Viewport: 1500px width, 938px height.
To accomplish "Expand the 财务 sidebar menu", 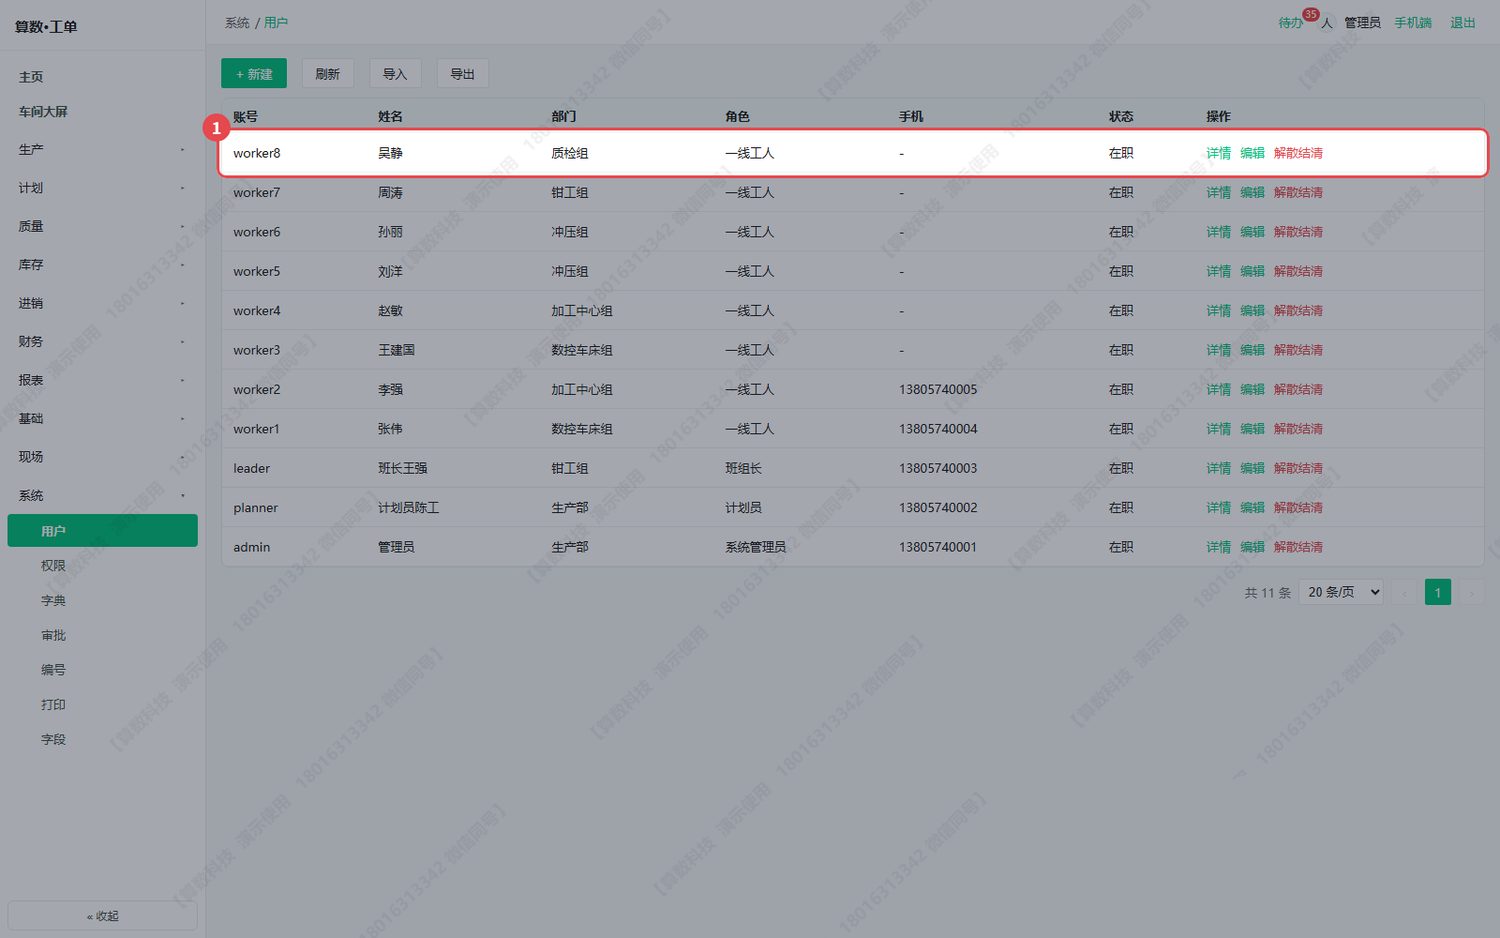I will (x=102, y=342).
